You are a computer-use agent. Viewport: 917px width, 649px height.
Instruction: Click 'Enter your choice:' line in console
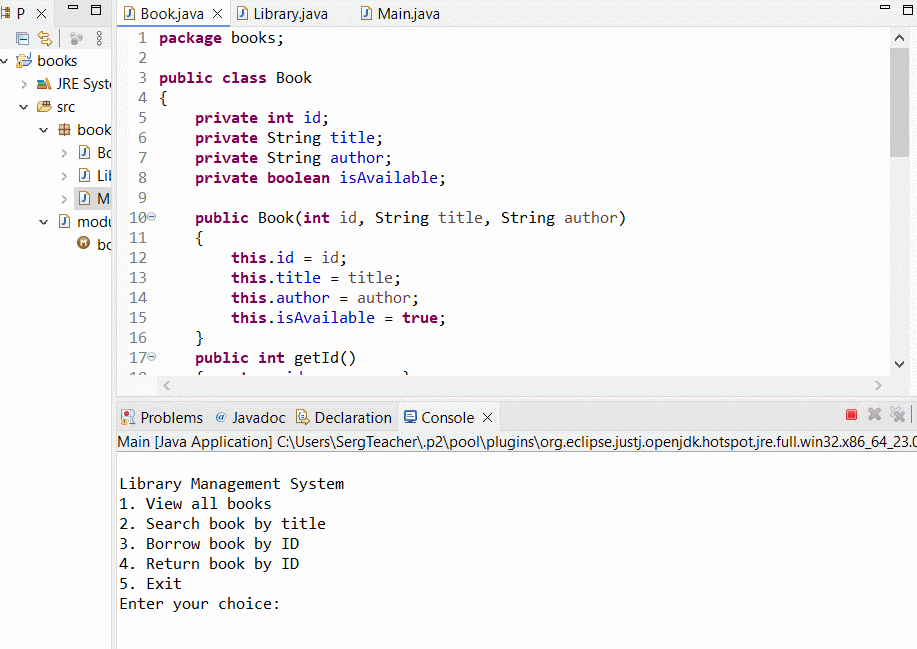pos(200,604)
